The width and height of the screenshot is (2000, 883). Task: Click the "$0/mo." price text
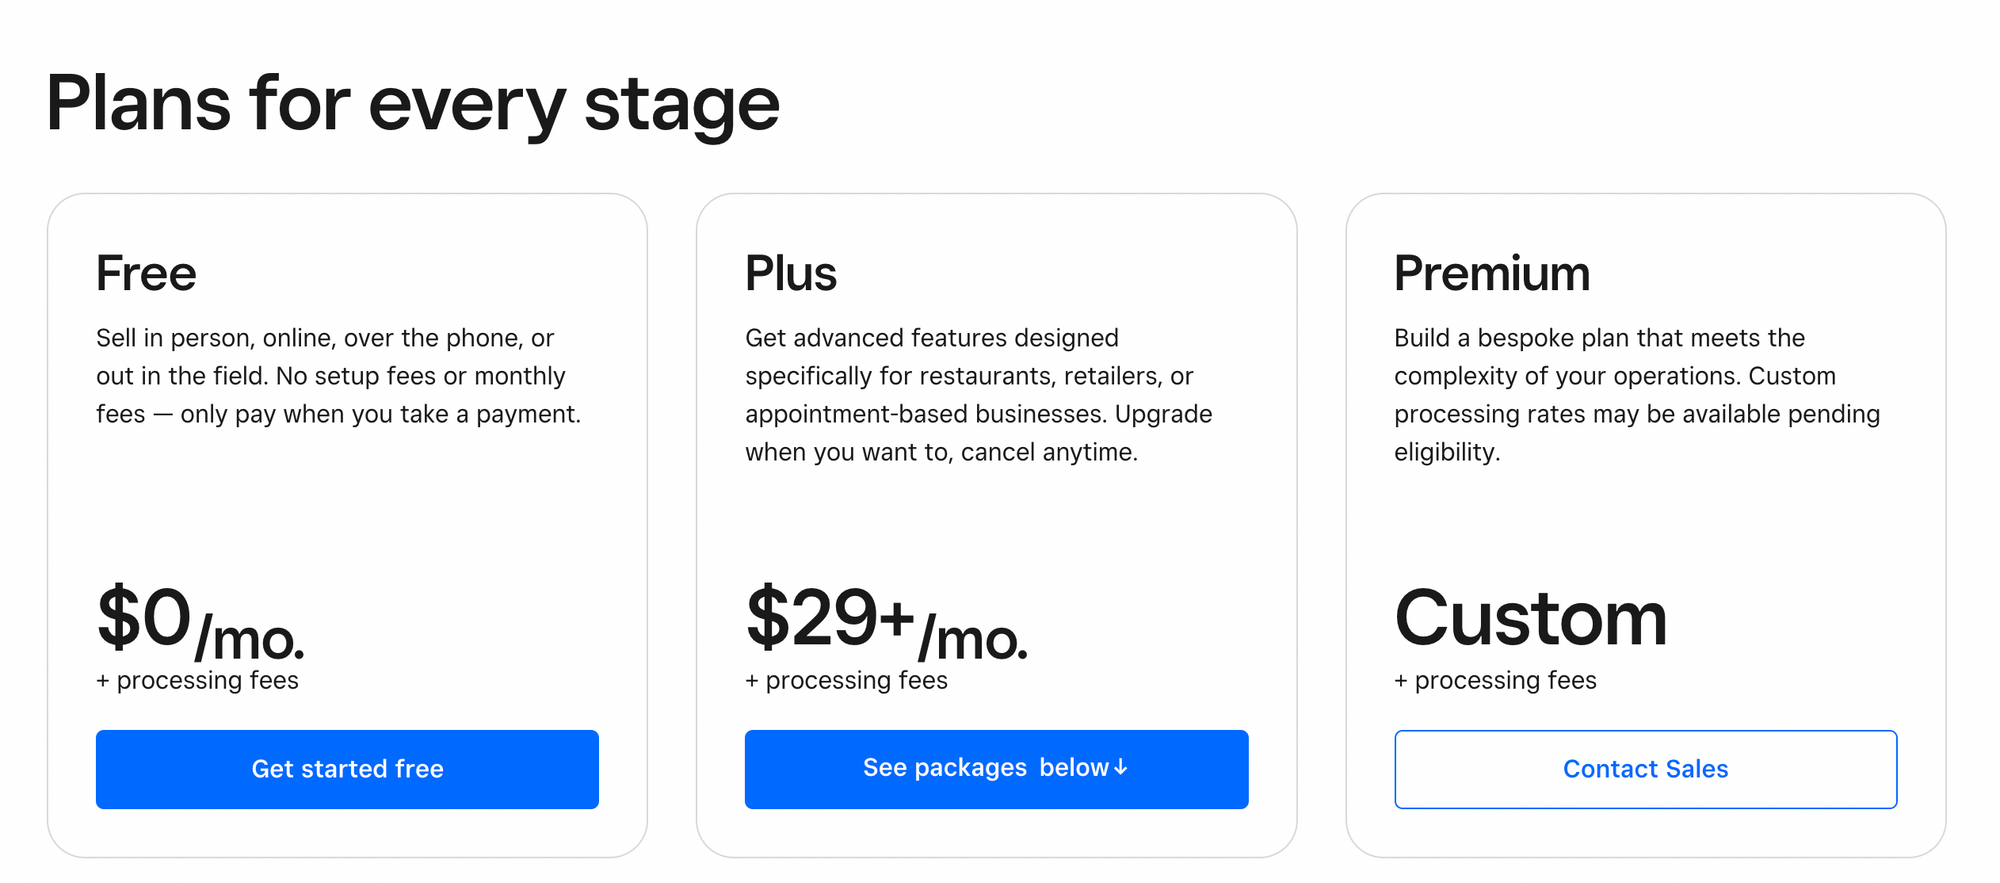click(200, 622)
